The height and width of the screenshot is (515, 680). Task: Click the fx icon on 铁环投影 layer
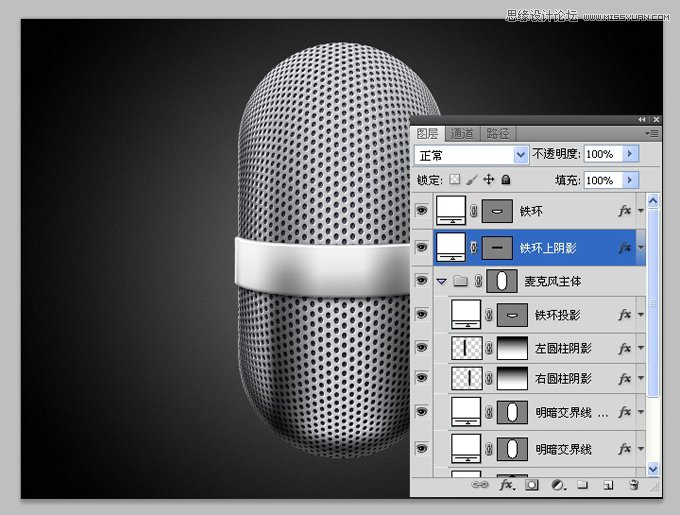[624, 314]
